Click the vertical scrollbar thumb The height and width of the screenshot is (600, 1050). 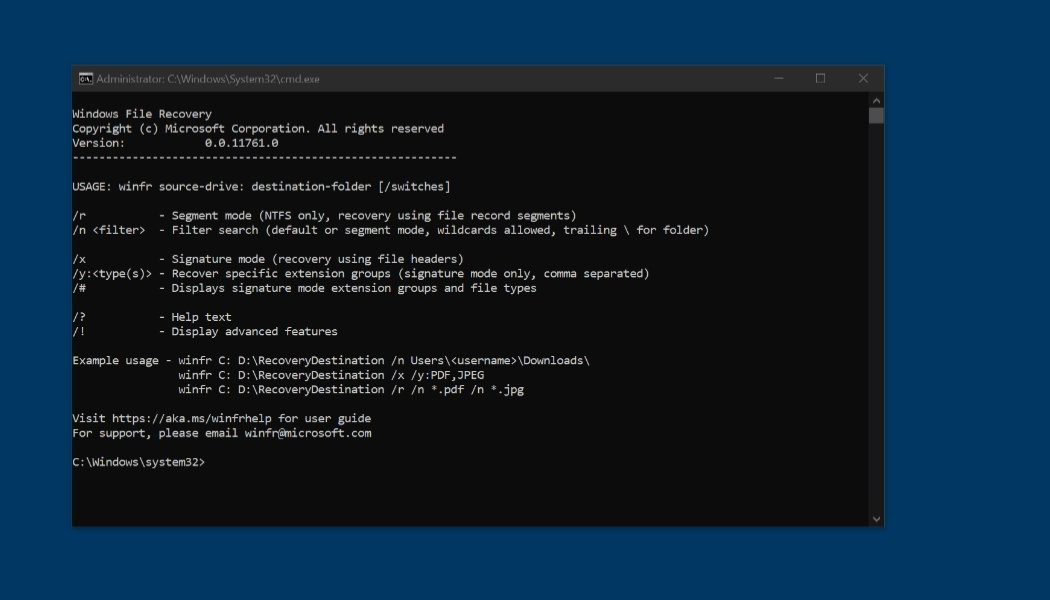coord(876,115)
